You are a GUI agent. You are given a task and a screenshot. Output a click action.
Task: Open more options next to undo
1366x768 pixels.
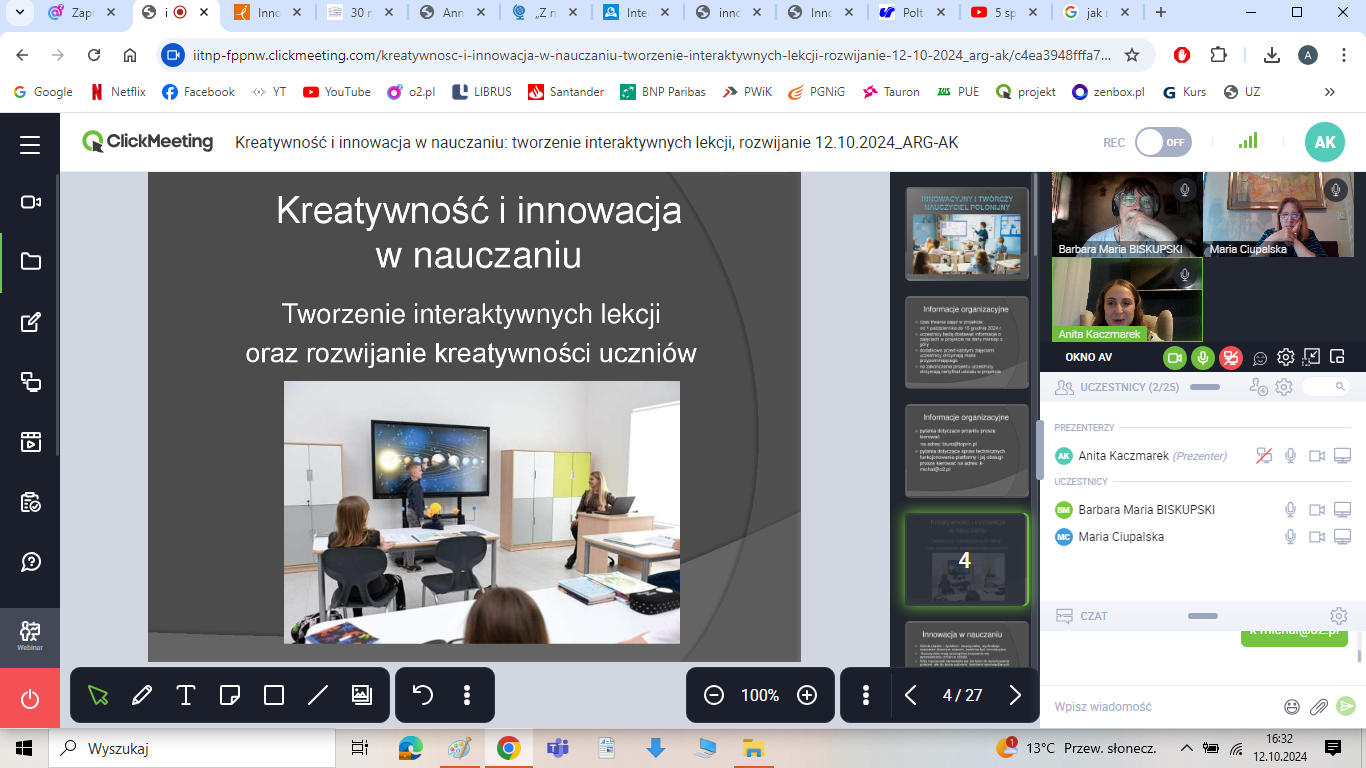click(467, 695)
